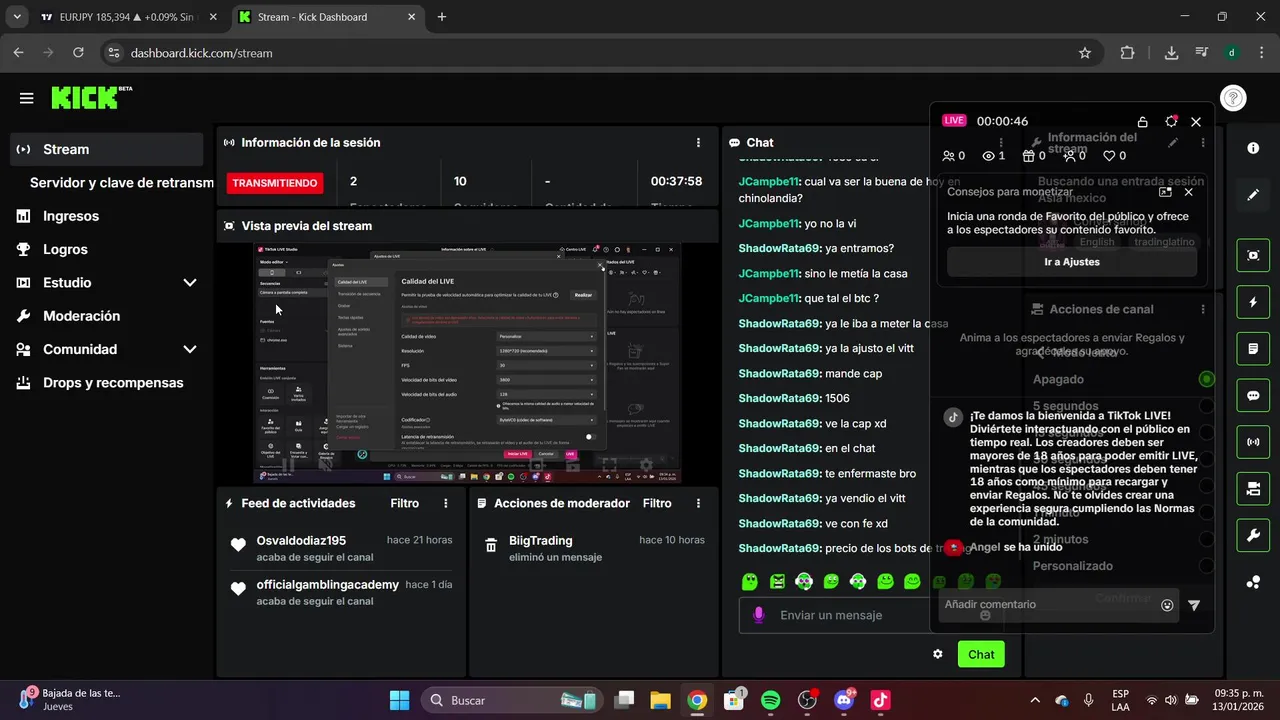Click the lock icon in TikTok LIVE overlay
The height and width of the screenshot is (720, 1280).
(1143, 121)
